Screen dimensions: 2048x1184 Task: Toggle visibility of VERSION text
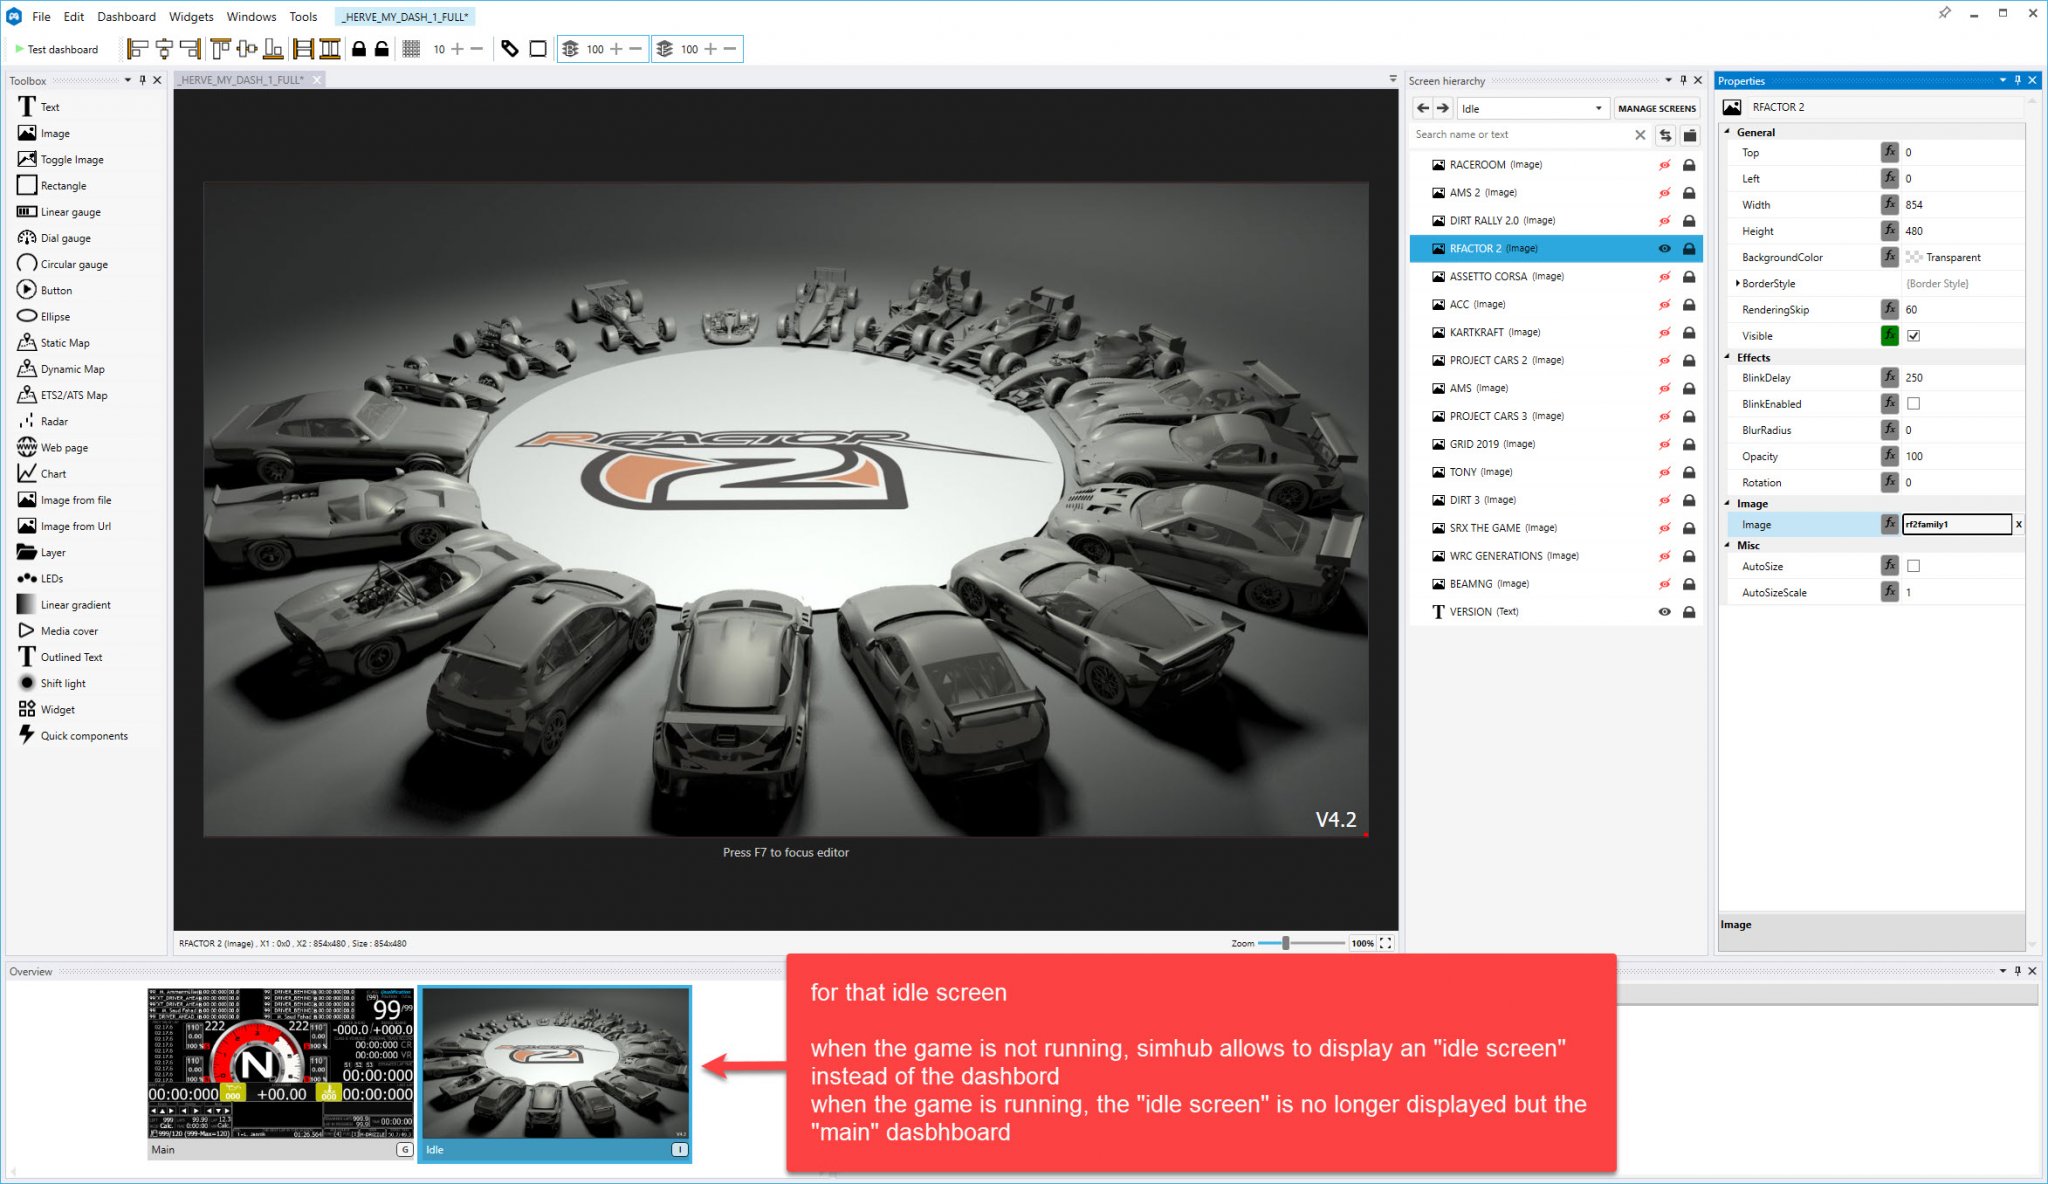[x=1665, y=612]
